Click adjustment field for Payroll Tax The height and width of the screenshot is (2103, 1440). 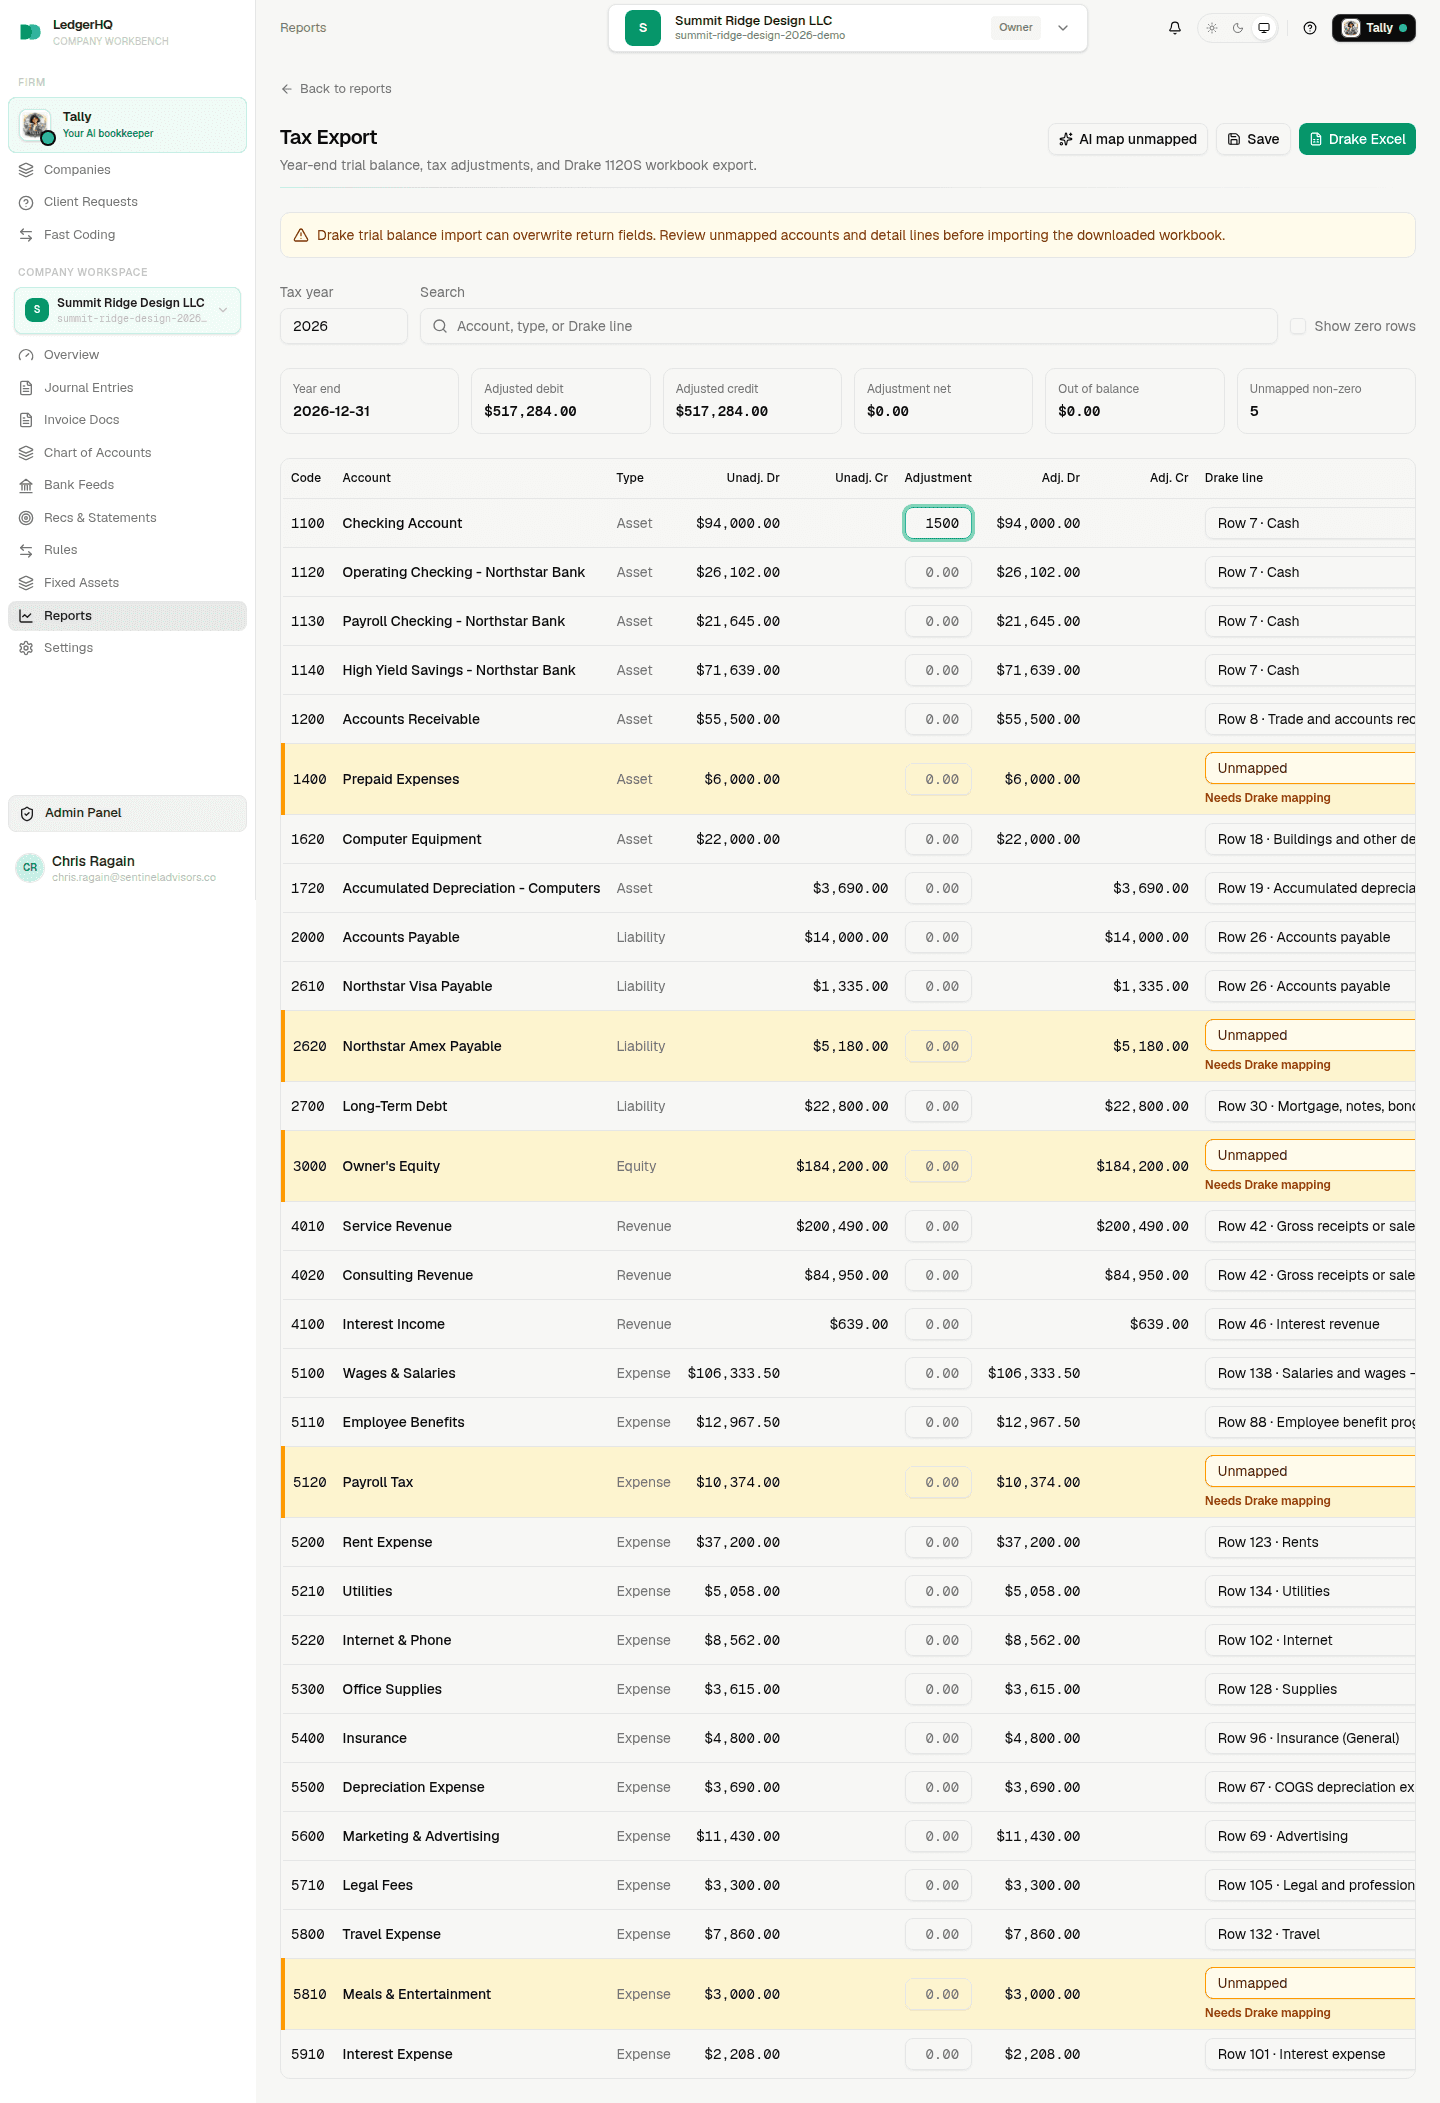[x=938, y=1482]
